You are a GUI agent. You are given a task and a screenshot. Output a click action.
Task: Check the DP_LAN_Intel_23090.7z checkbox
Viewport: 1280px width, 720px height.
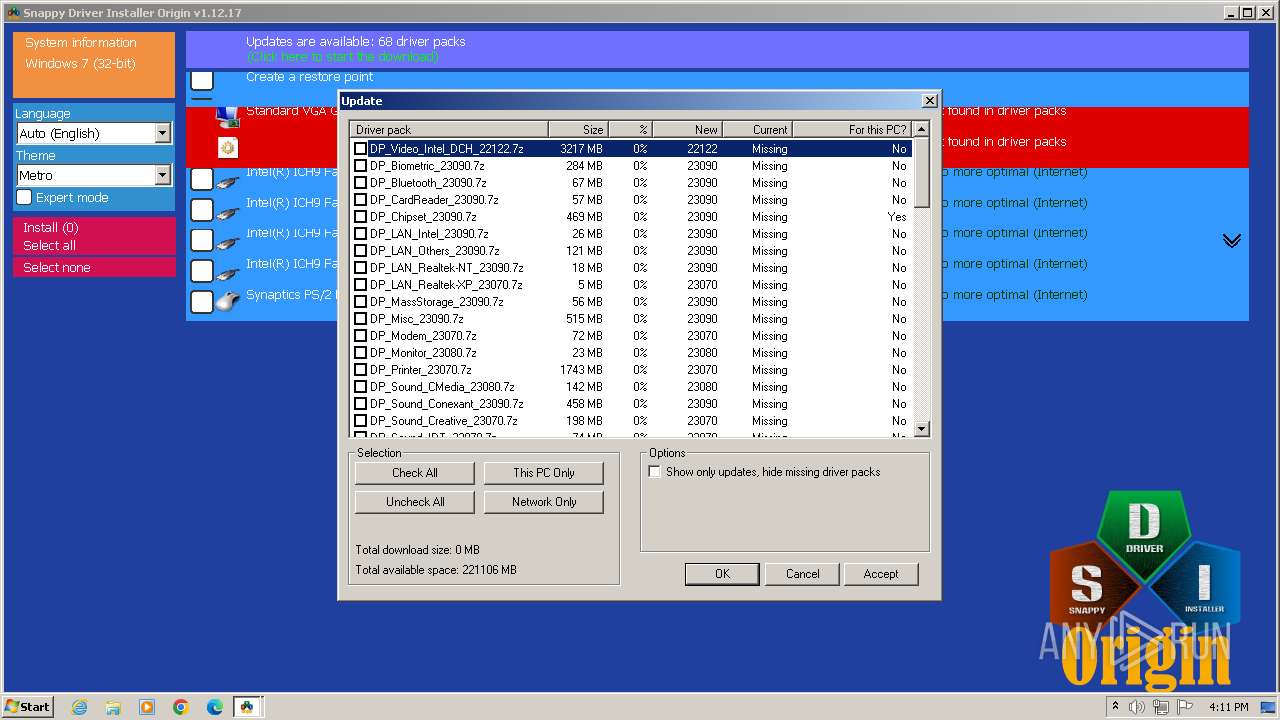coord(361,234)
